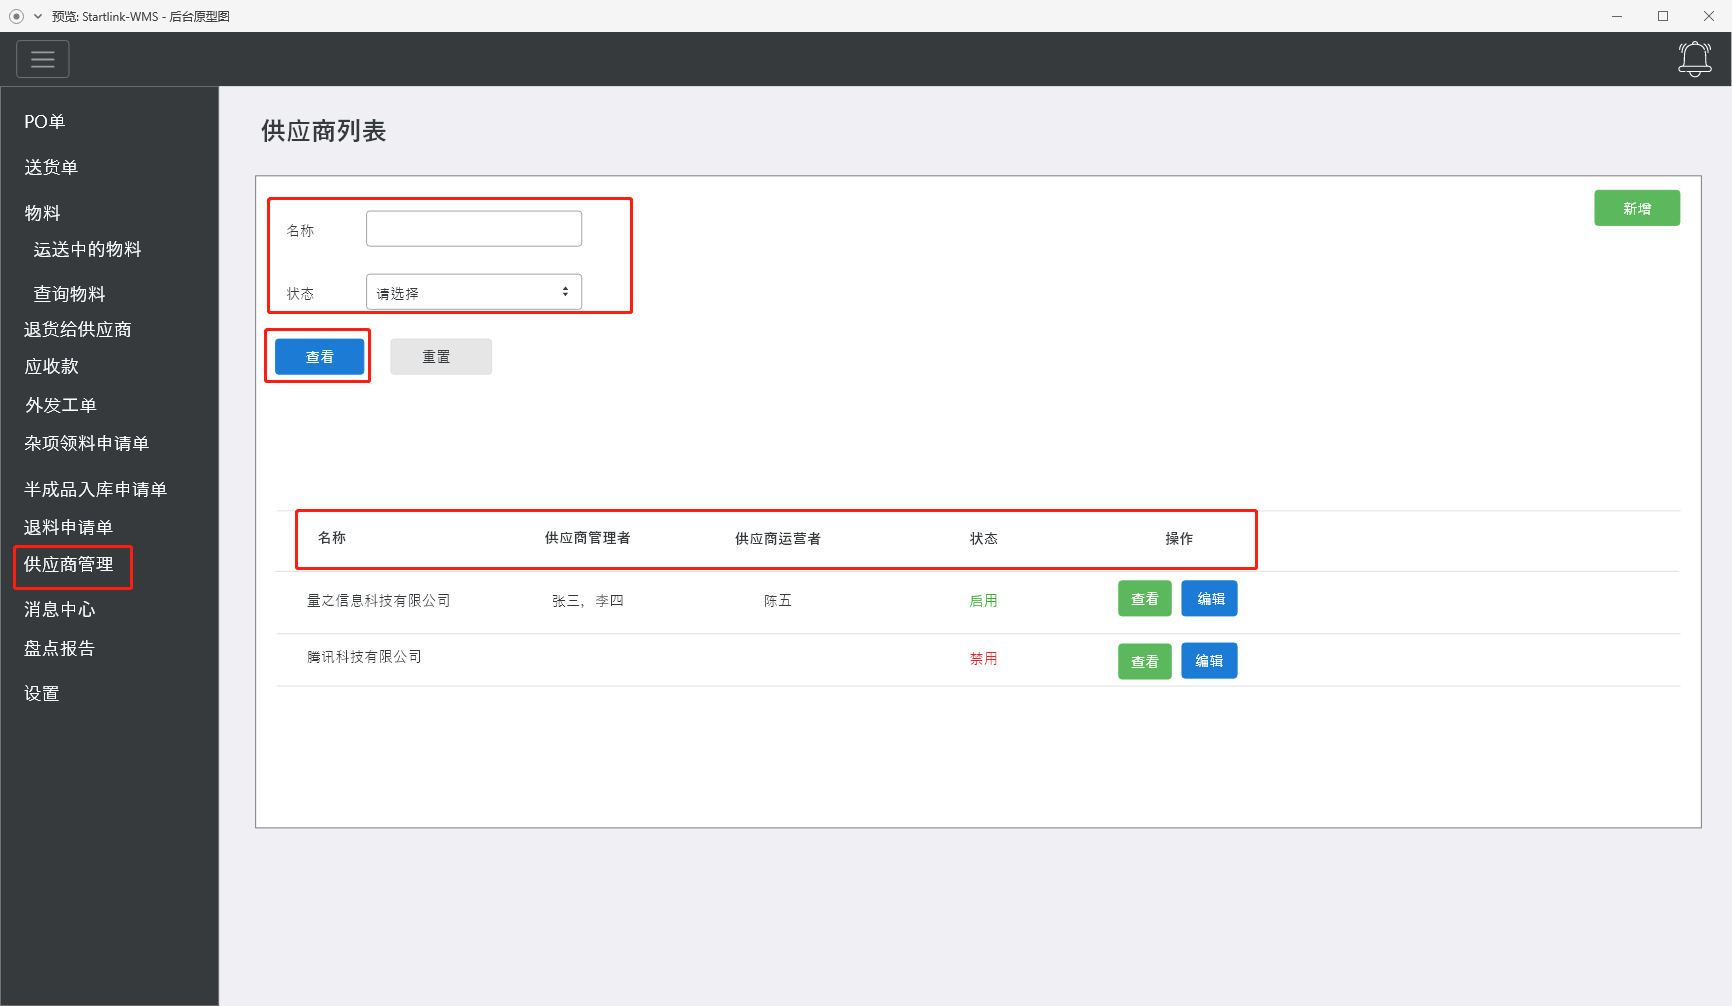
Task: Open 应收款 page
Action: tap(52, 366)
